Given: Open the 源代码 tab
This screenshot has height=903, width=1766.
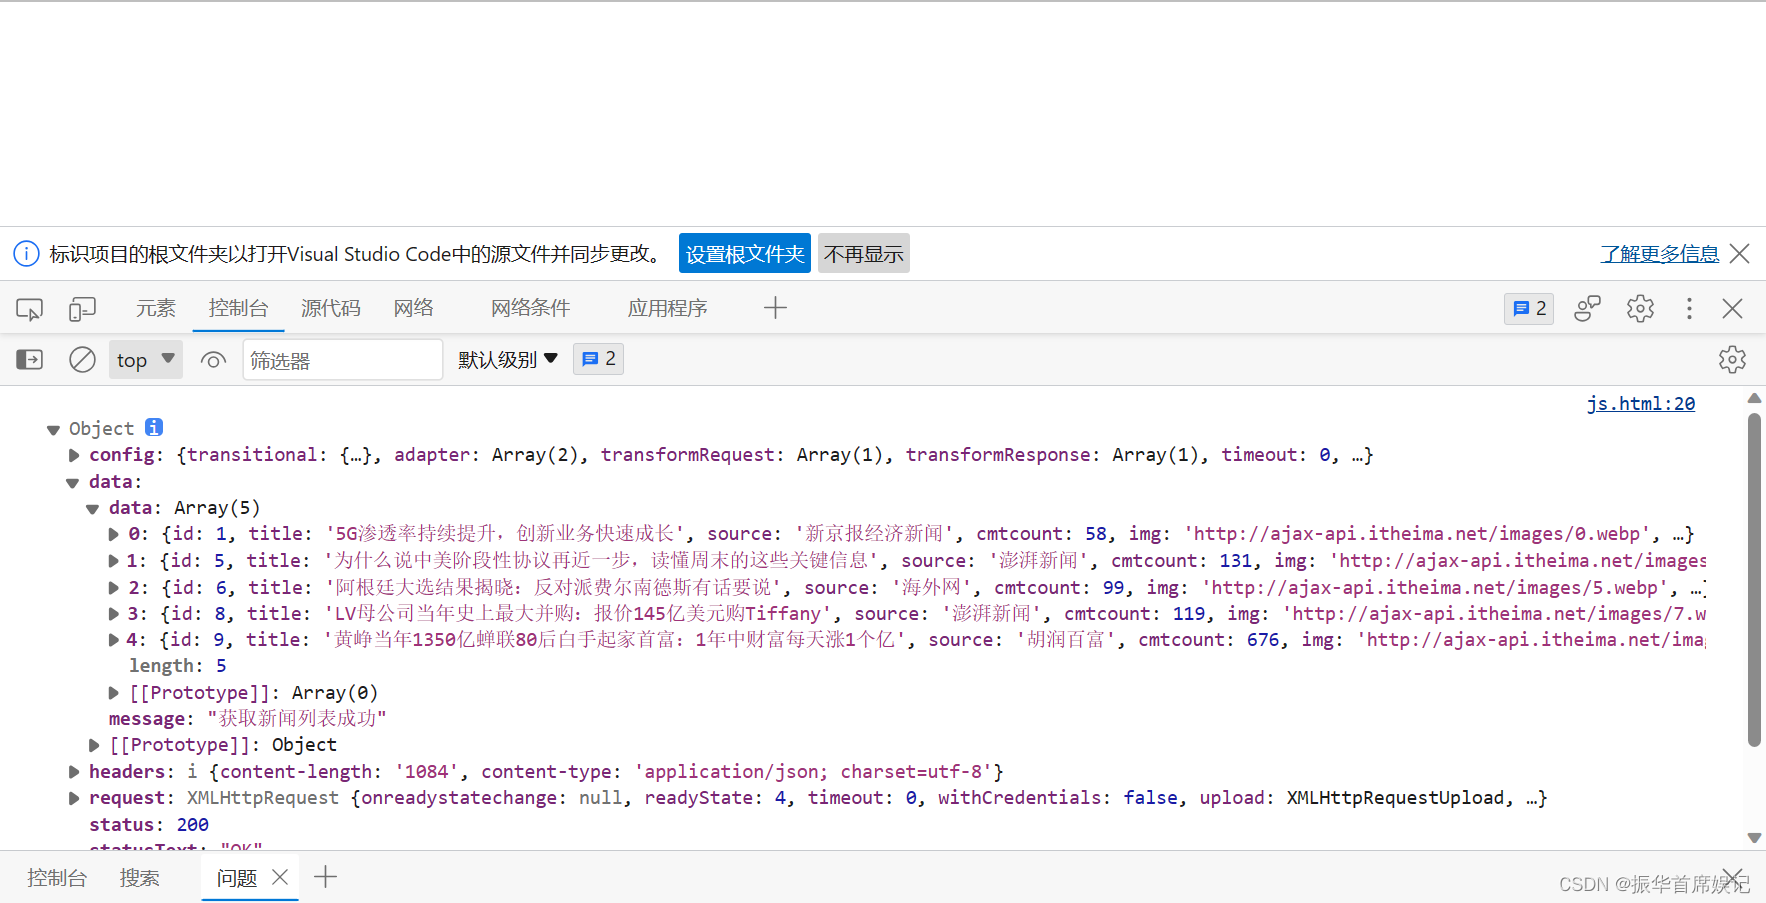Looking at the screenshot, I should (x=330, y=308).
